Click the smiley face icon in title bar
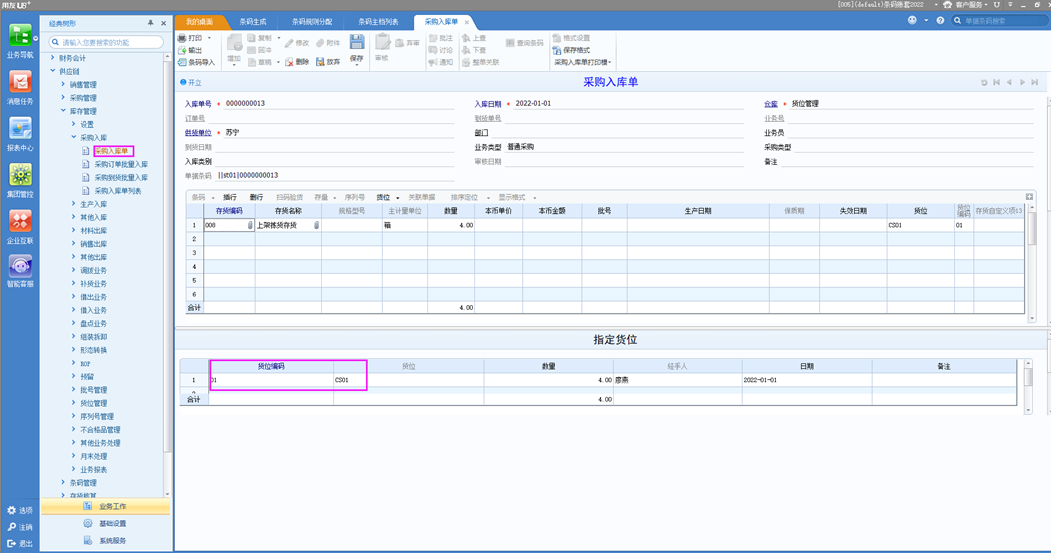The image size is (1051, 553). coord(912,20)
